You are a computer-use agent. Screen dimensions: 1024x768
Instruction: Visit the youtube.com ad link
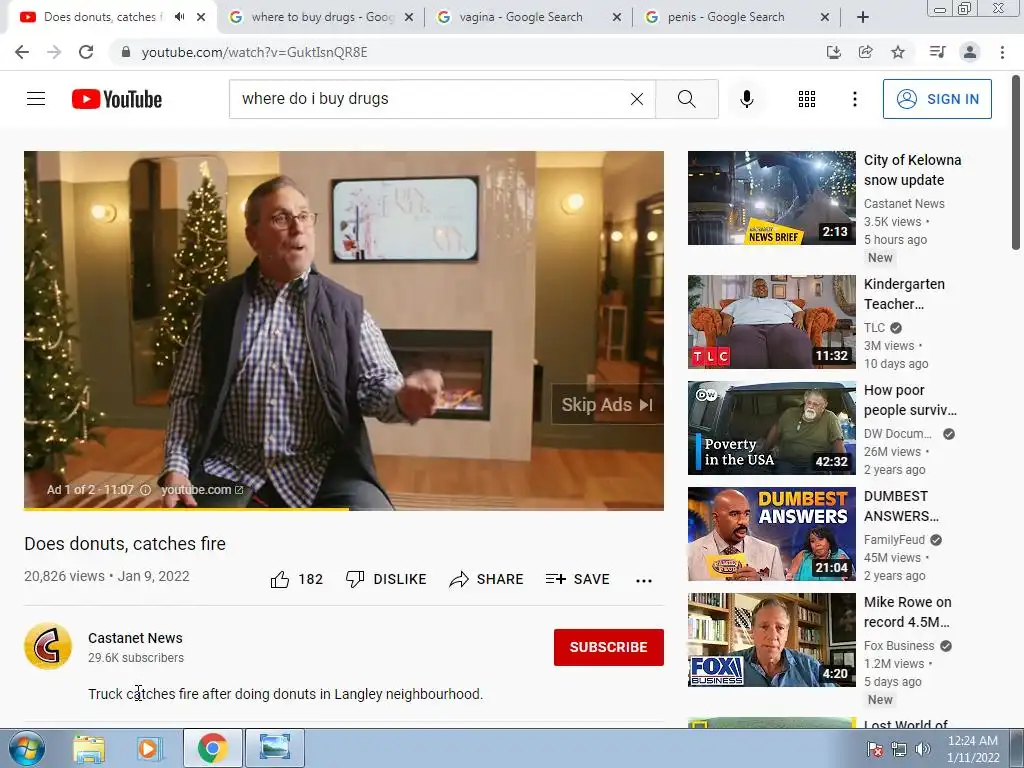click(x=202, y=490)
